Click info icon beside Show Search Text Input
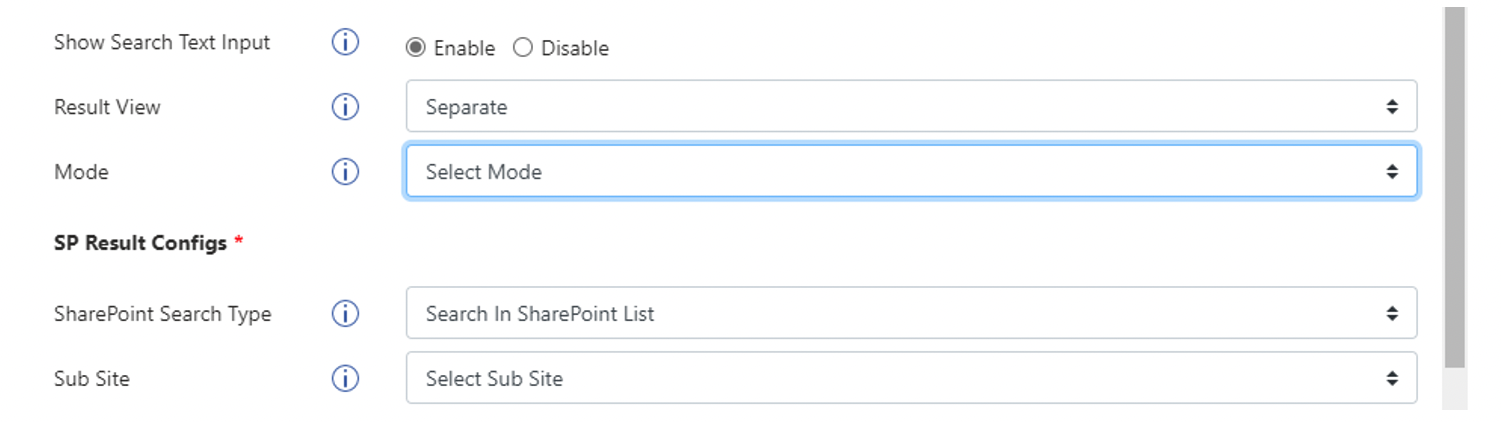The height and width of the screenshot is (422, 1501). pyautogui.click(x=345, y=43)
